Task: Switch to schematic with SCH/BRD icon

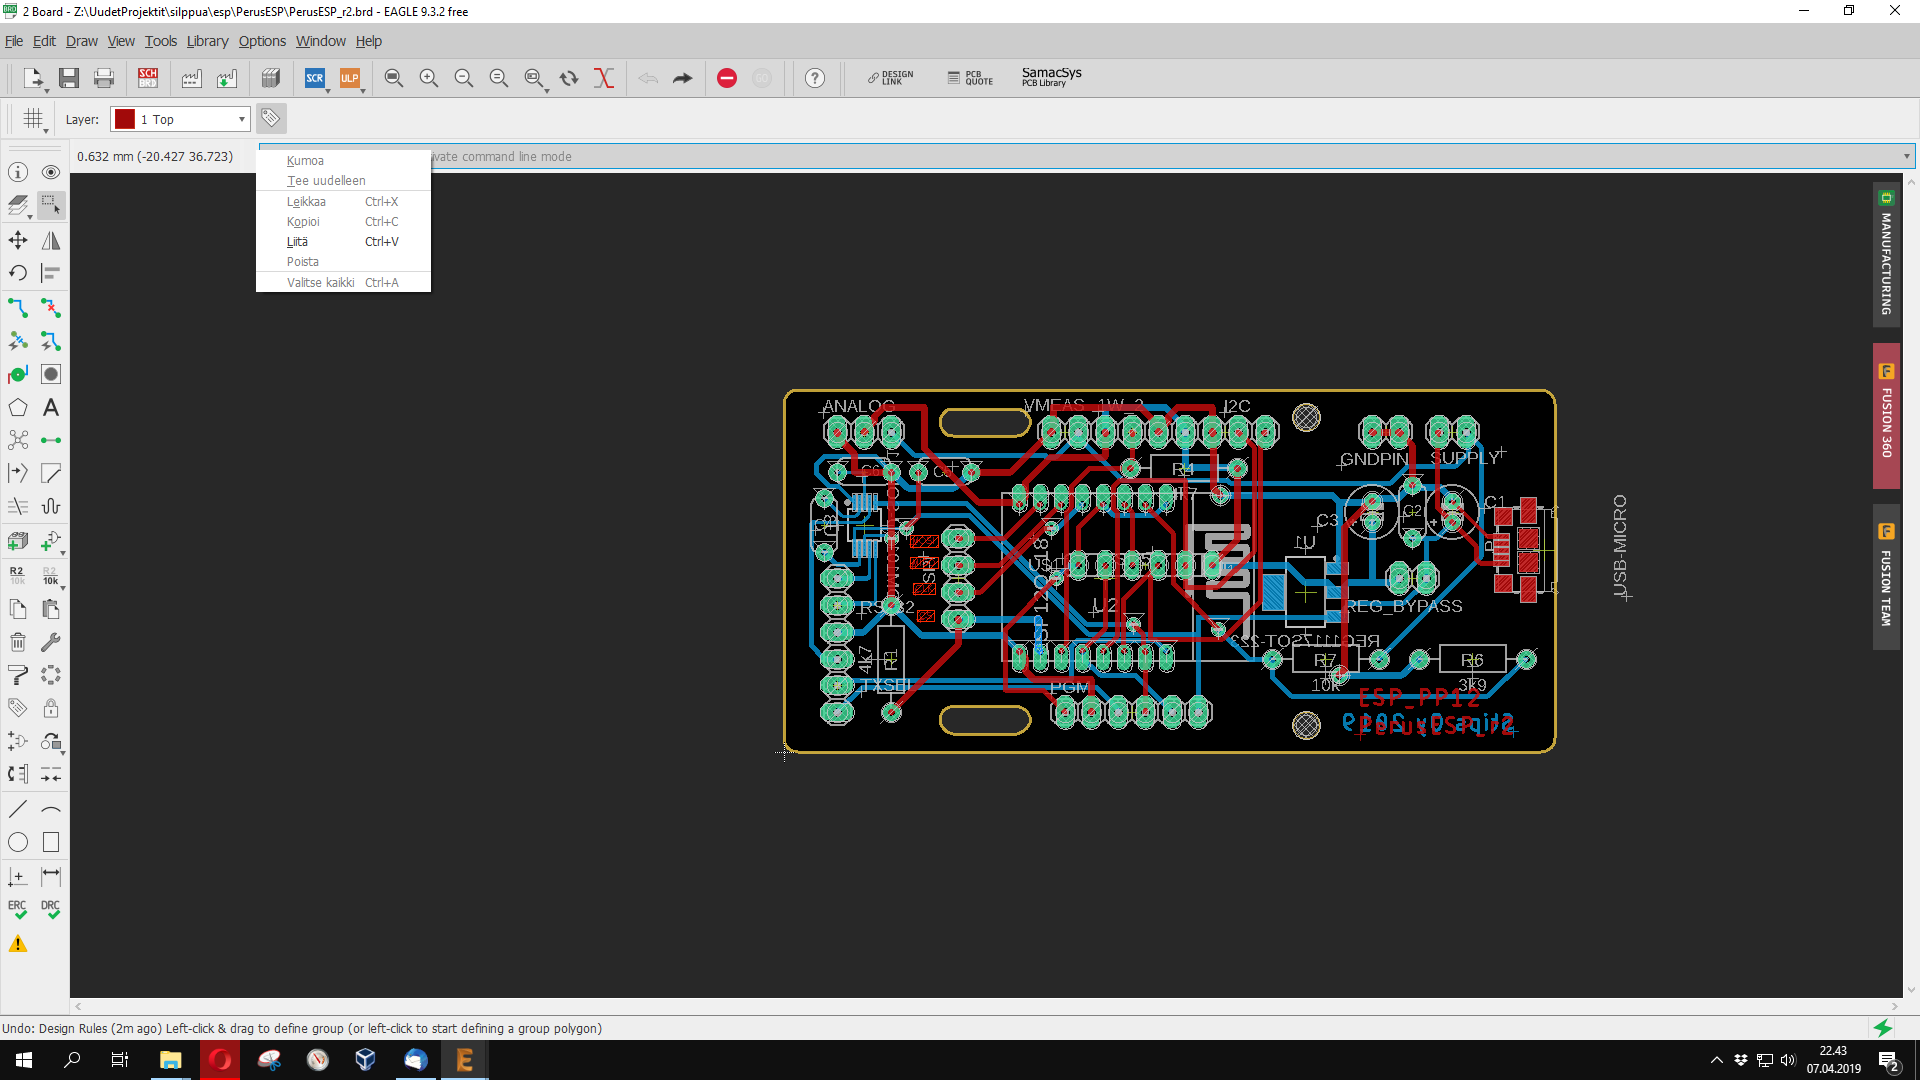Action: pos(148,78)
